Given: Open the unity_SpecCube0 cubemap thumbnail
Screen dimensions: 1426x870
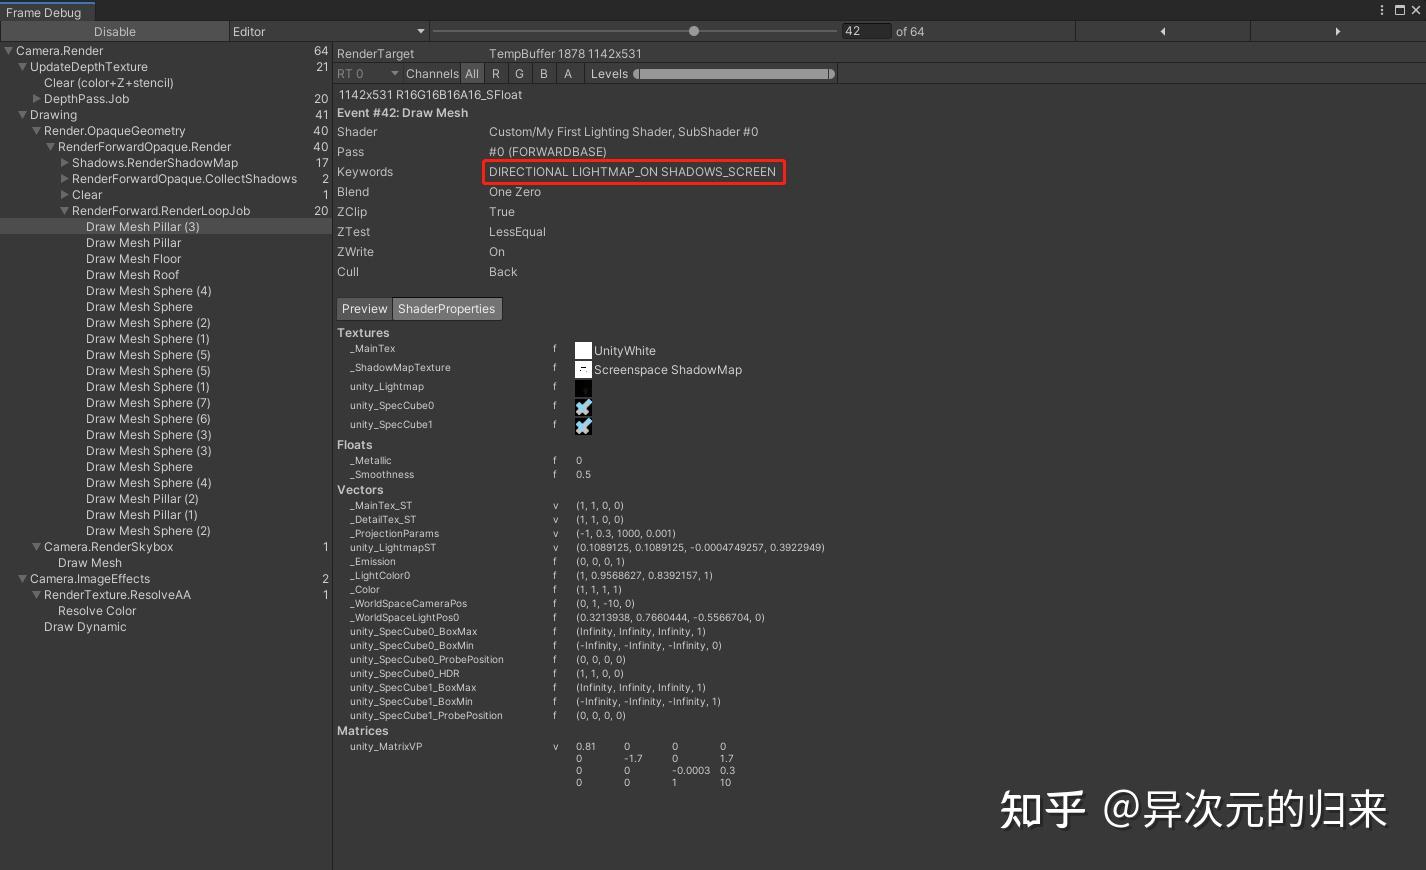Looking at the screenshot, I should (x=583, y=406).
